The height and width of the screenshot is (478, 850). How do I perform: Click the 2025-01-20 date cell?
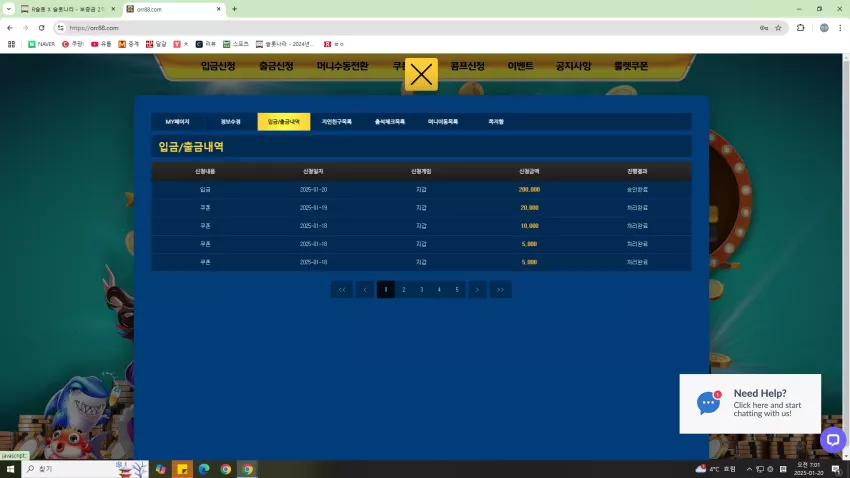pos(313,190)
